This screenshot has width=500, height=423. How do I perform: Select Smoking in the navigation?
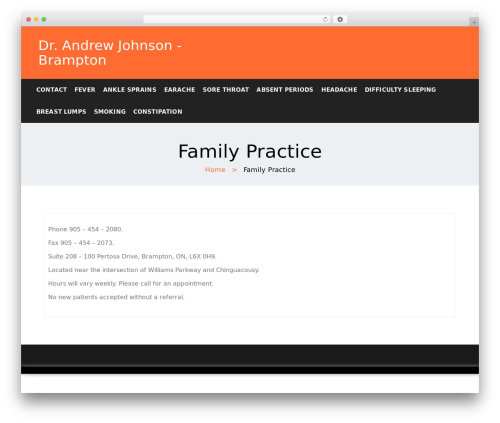click(x=110, y=112)
